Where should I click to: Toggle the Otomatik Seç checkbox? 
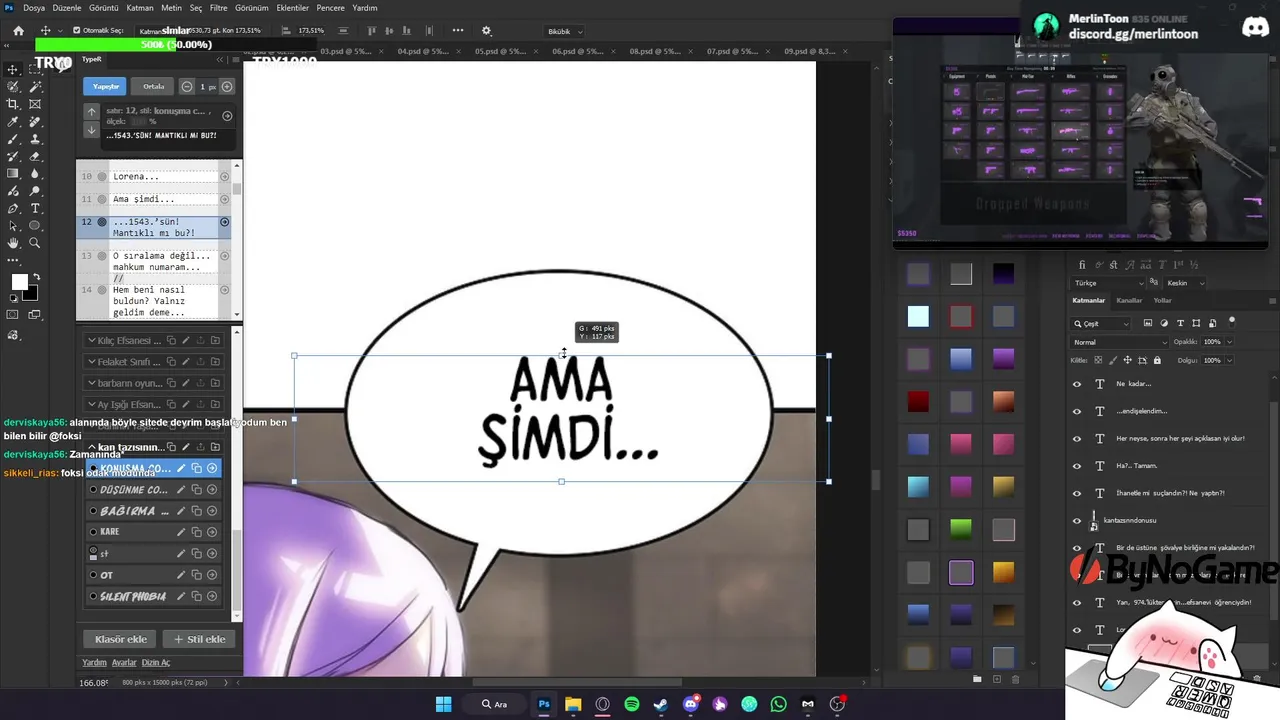76,31
